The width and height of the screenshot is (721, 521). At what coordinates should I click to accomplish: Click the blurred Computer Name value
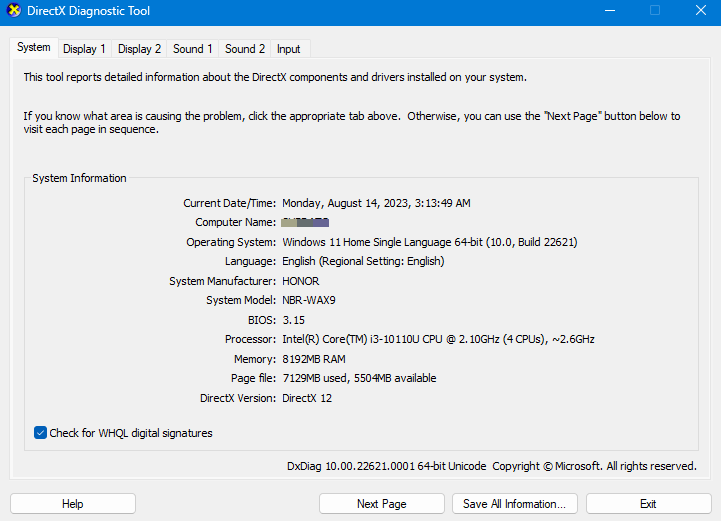click(x=306, y=222)
